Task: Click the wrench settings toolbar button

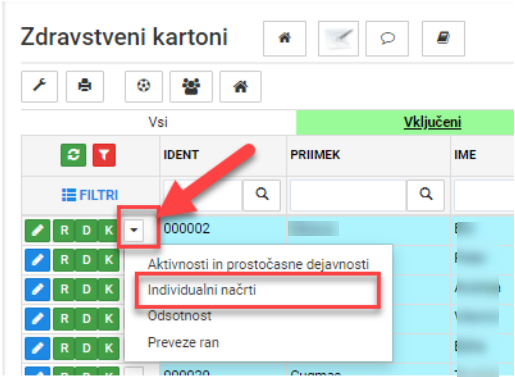Action: 39,86
